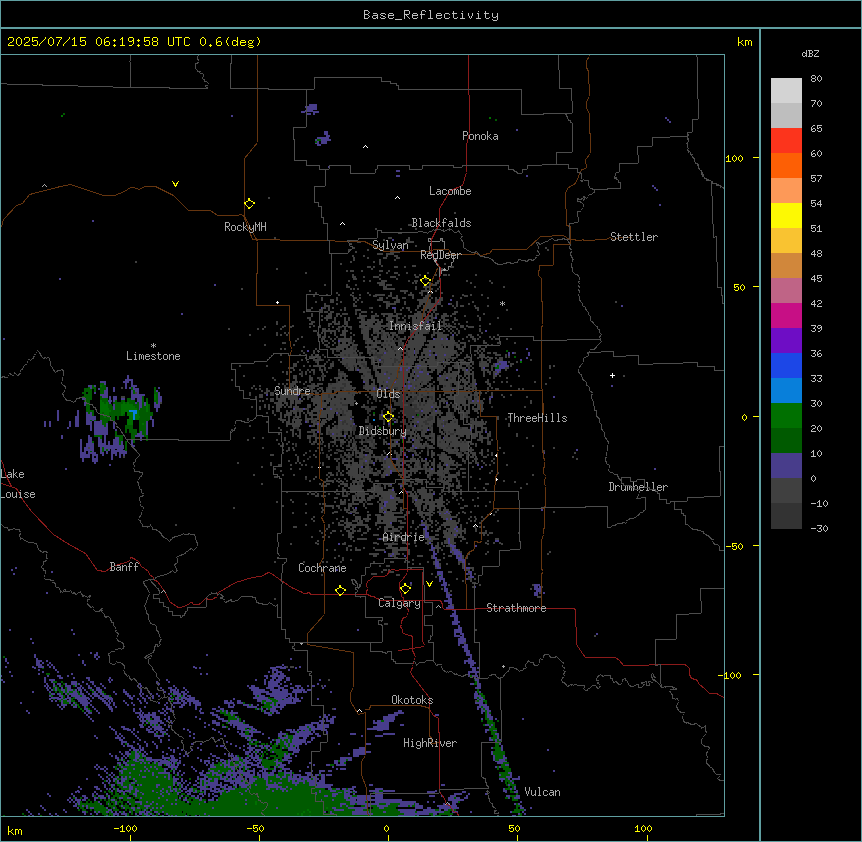Click the asterisk marker above Limestone
Viewport: 862px width, 842px height.
[153, 346]
